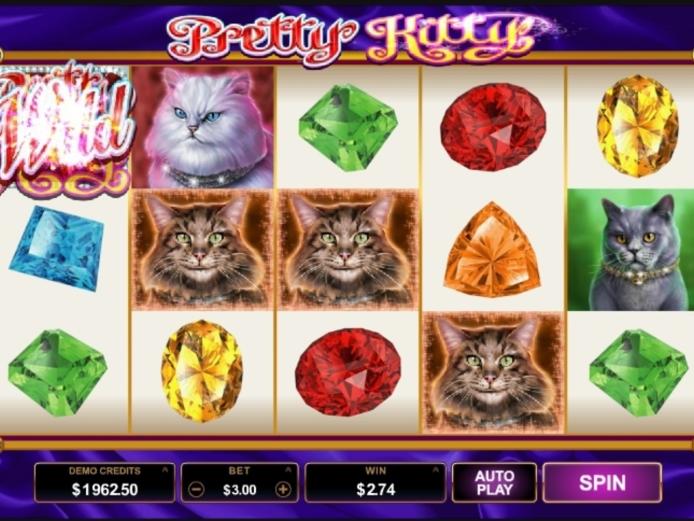Image resolution: width=694 pixels, height=521 pixels.
Task: Expand the Win panel arrow
Action: [x=436, y=469]
